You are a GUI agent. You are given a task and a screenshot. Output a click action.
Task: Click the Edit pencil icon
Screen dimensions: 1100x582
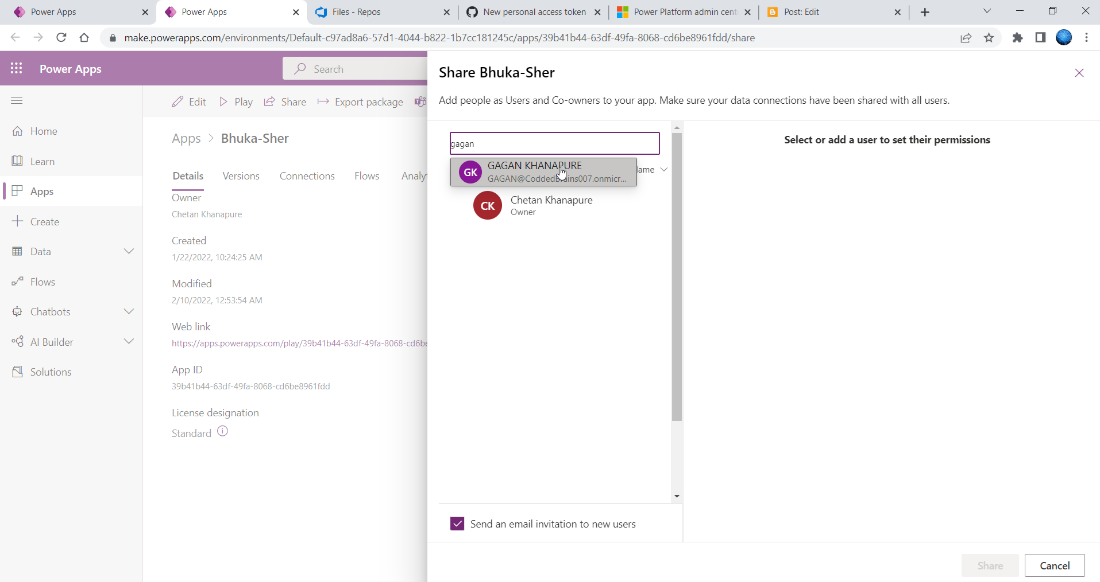click(x=177, y=102)
